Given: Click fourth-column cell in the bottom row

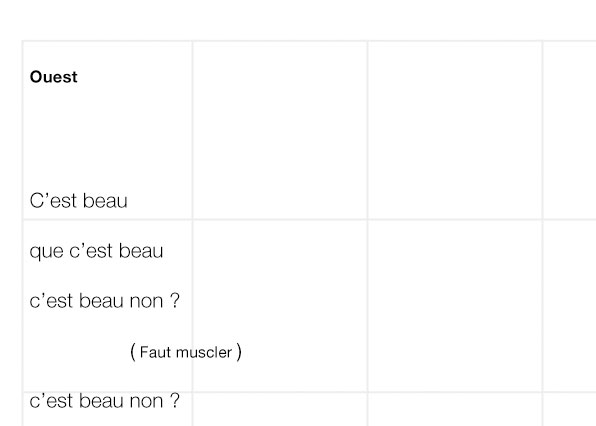Looking at the screenshot, I should coord(569,409).
